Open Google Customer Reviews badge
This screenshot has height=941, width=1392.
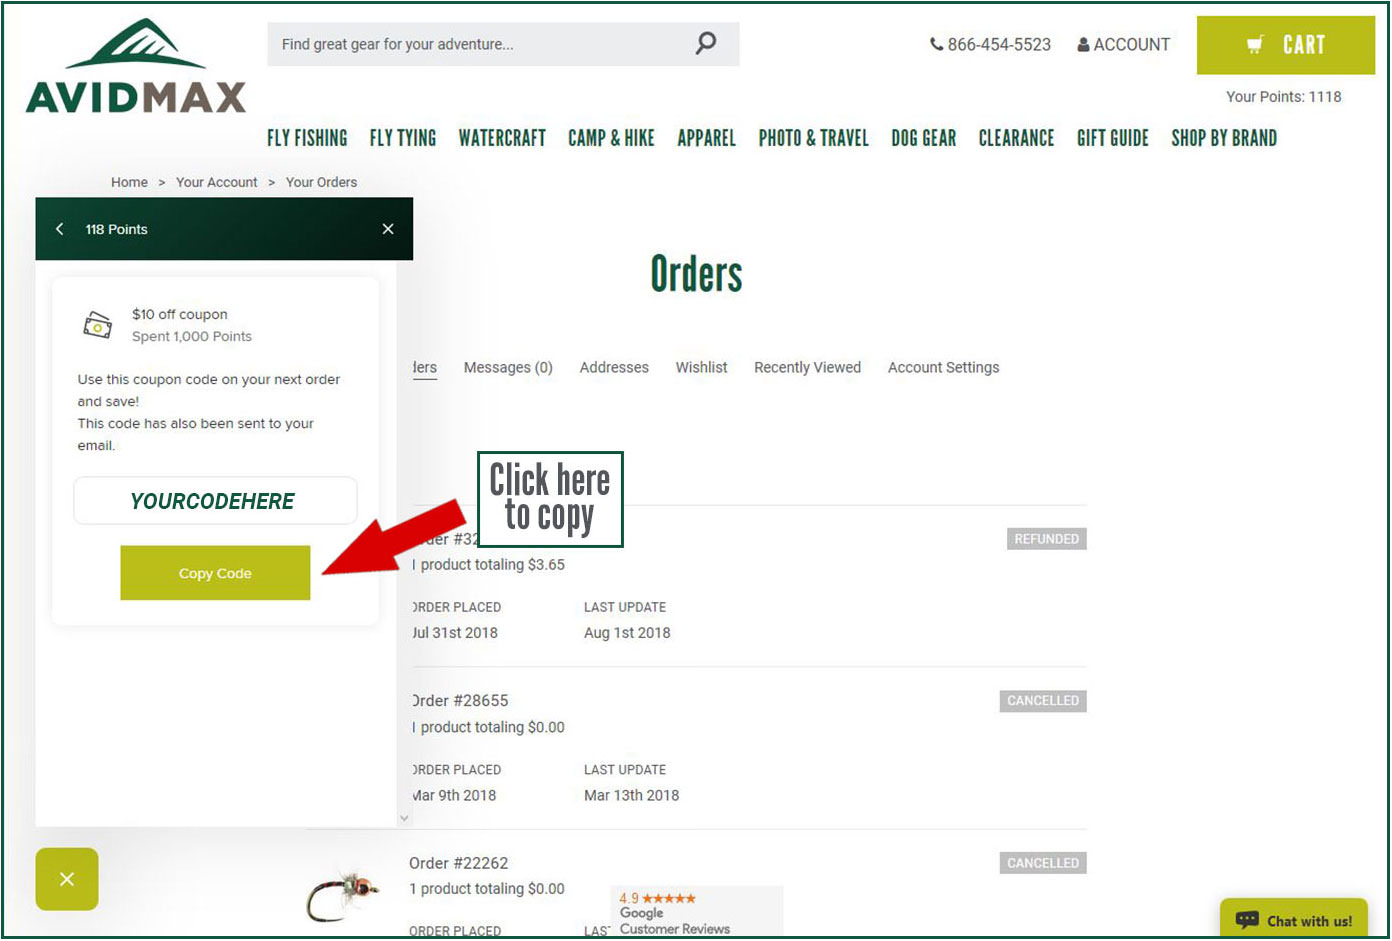click(696, 912)
